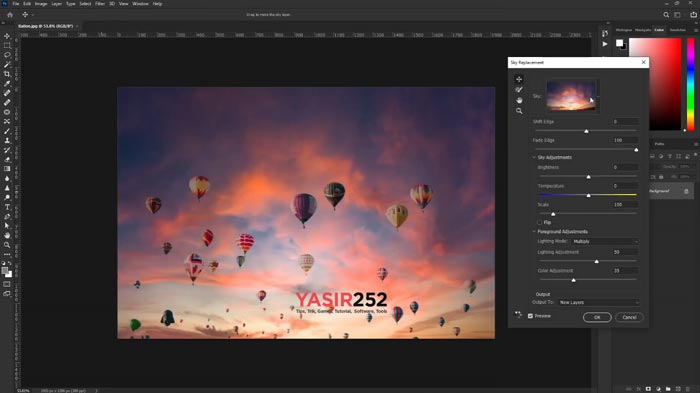Select the Background layer row
Viewport: 700px width, 393px height.
coord(671,191)
